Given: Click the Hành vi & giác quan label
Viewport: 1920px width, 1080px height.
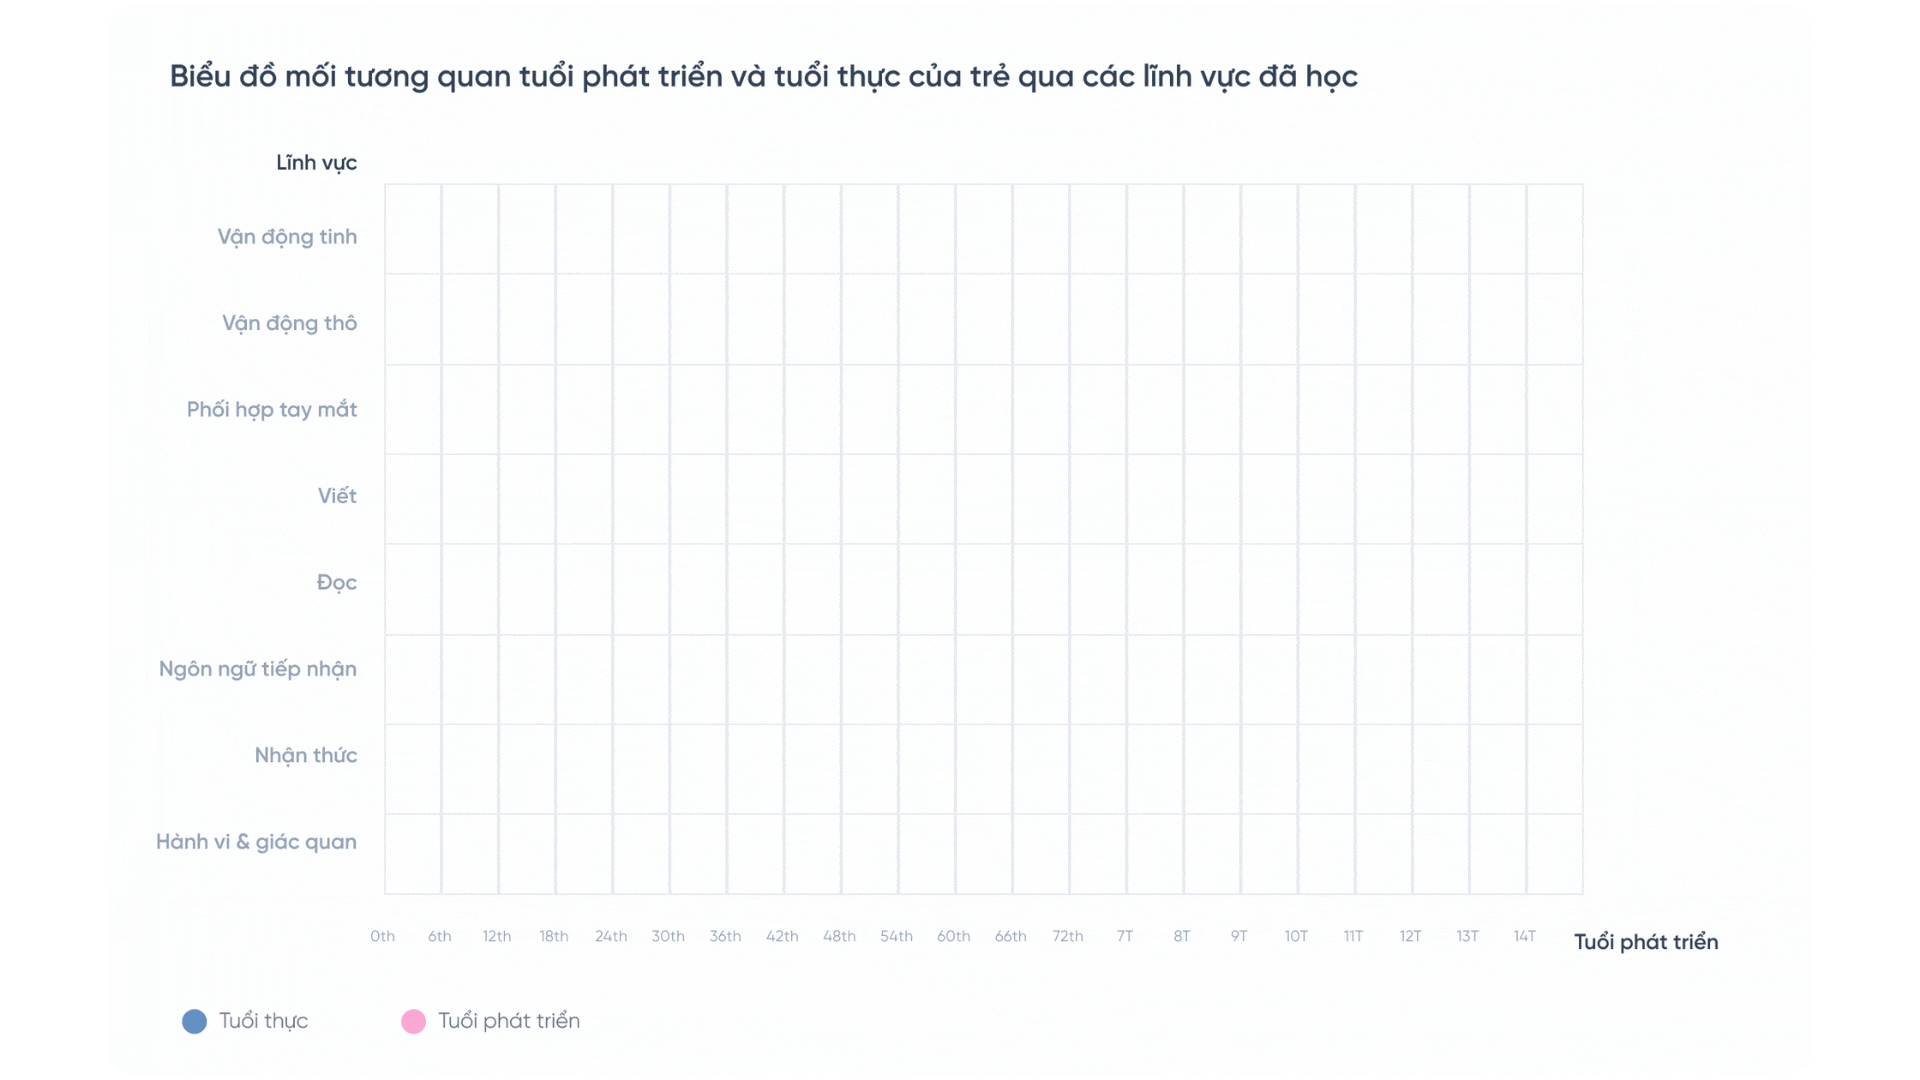Looking at the screenshot, I should pyautogui.click(x=256, y=842).
